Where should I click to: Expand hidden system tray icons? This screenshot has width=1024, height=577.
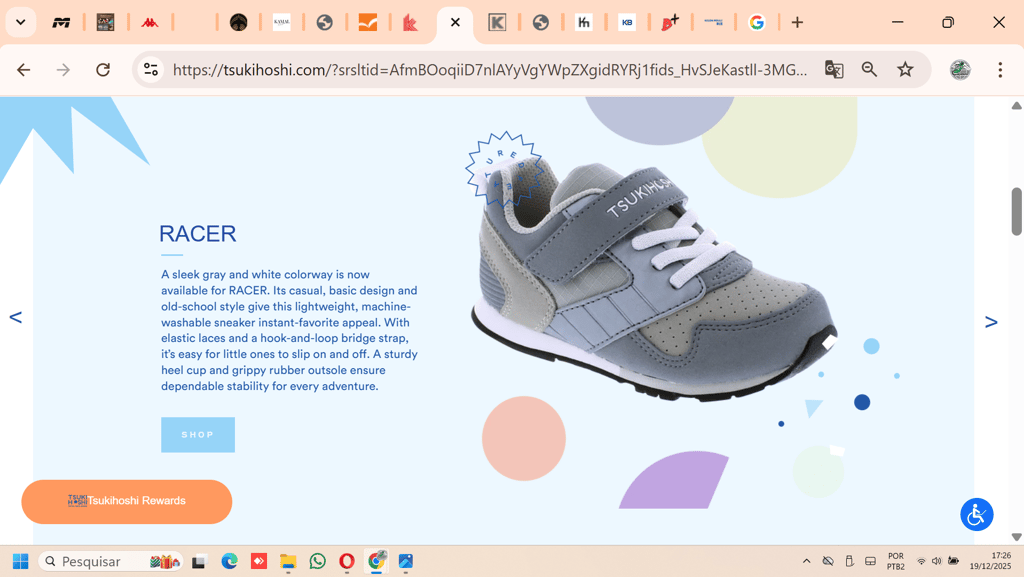coord(807,561)
